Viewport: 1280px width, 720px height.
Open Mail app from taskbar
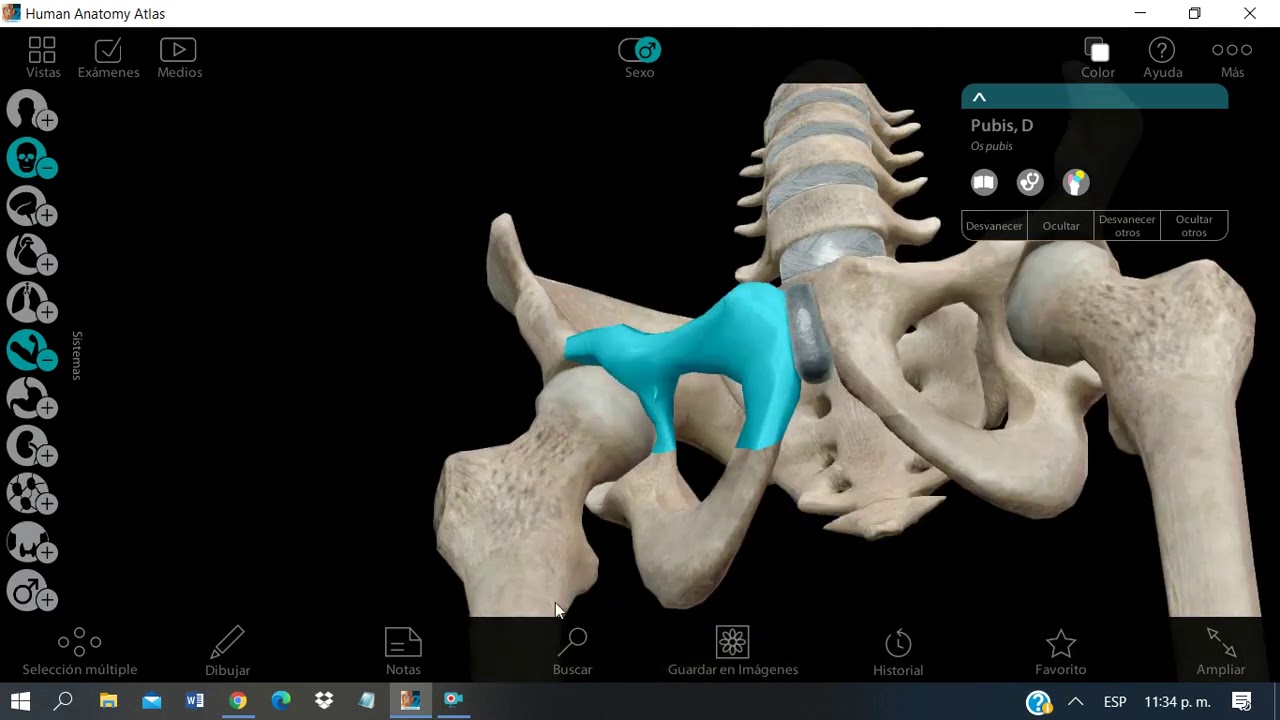[152, 701]
